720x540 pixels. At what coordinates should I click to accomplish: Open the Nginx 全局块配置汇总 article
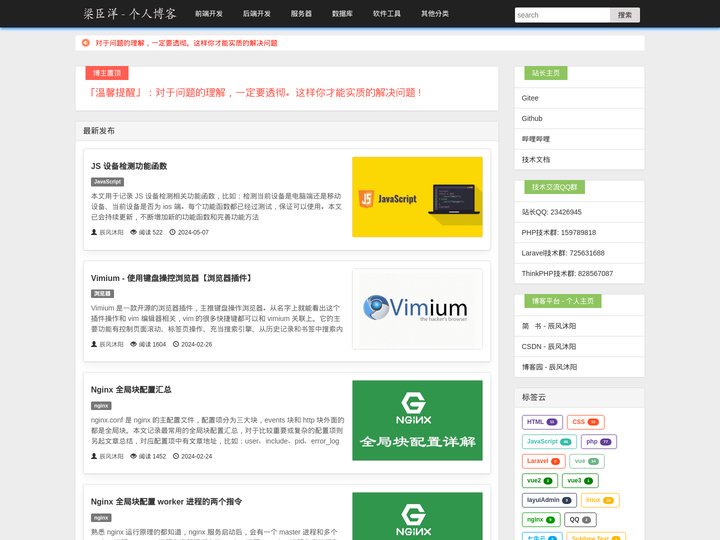click(x=131, y=390)
